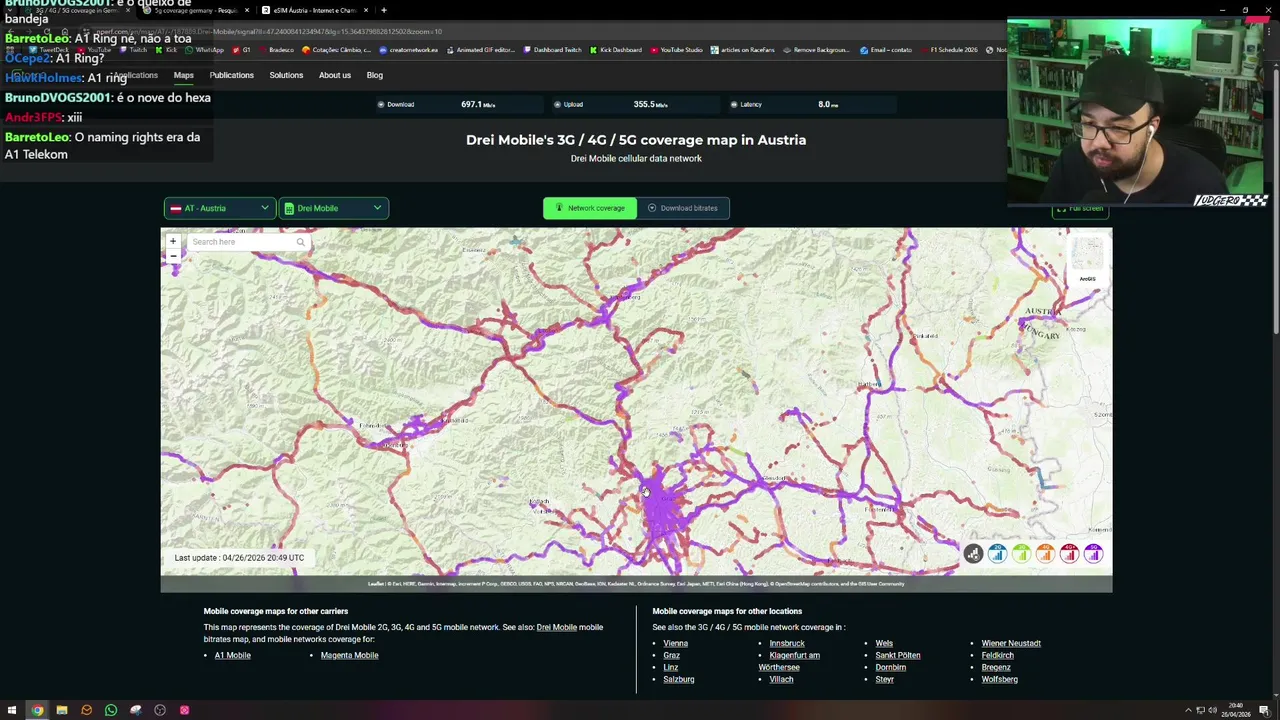Toggle the grey all-signal legend icon
This screenshot has height=720, width=1280.
coord(973,554)
